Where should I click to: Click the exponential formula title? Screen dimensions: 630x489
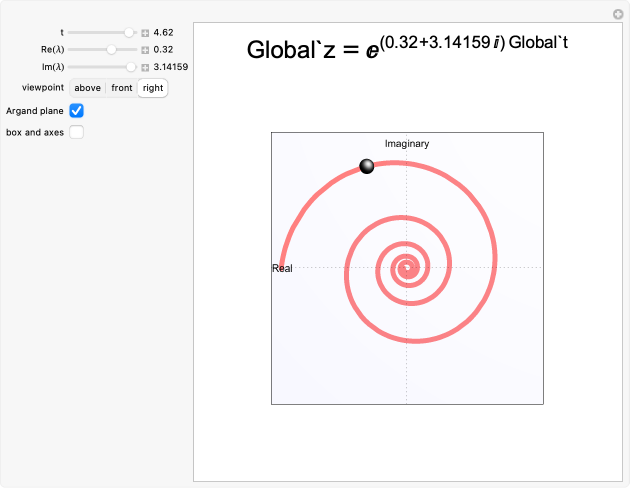tap(408, 48)
